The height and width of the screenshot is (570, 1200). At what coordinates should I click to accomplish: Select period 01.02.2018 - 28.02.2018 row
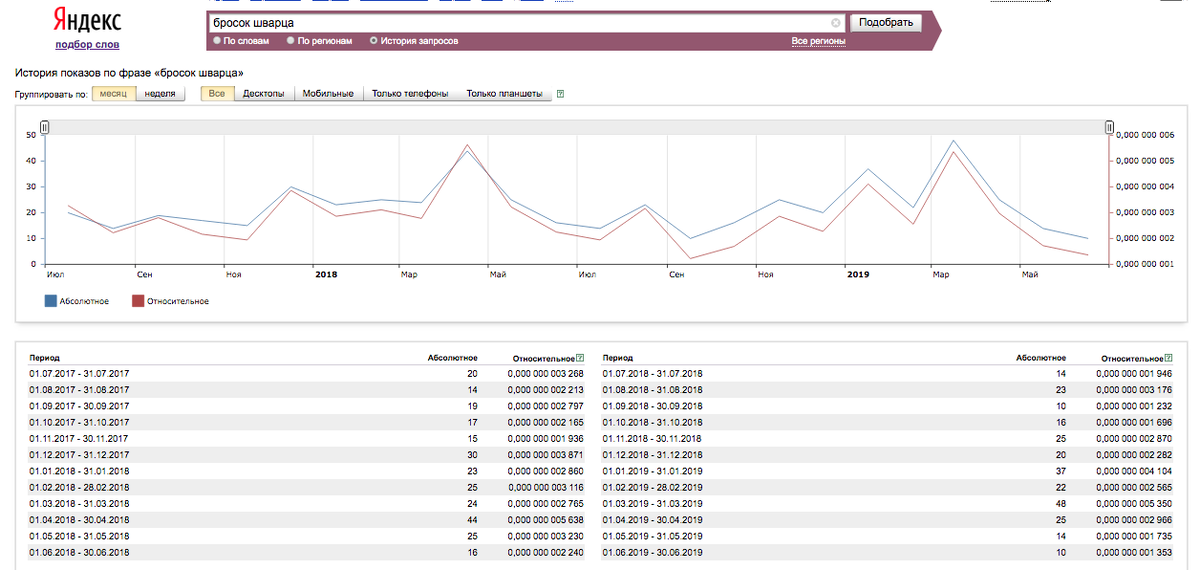(x=308, y=487)
